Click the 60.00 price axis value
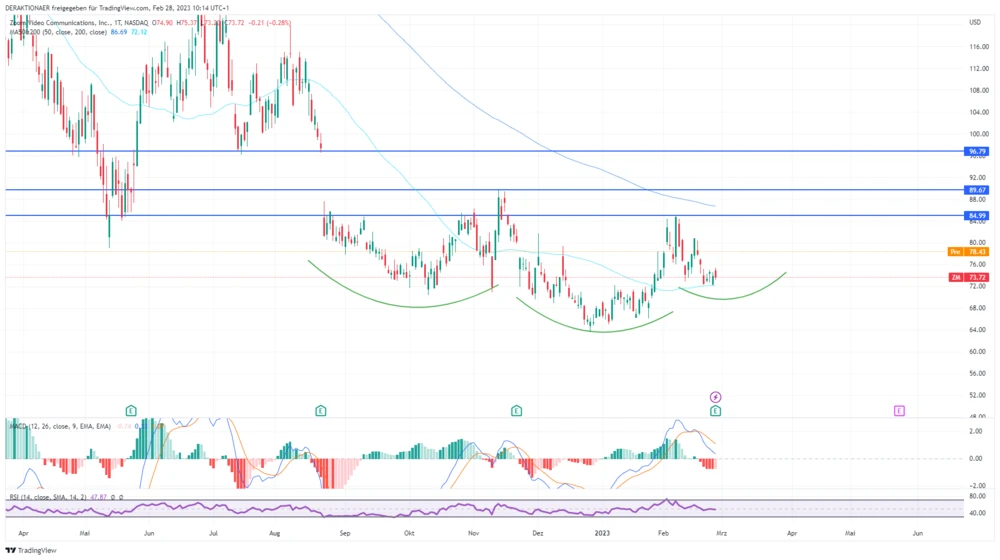Screen dimensions: 1000x560 point(979,351)
